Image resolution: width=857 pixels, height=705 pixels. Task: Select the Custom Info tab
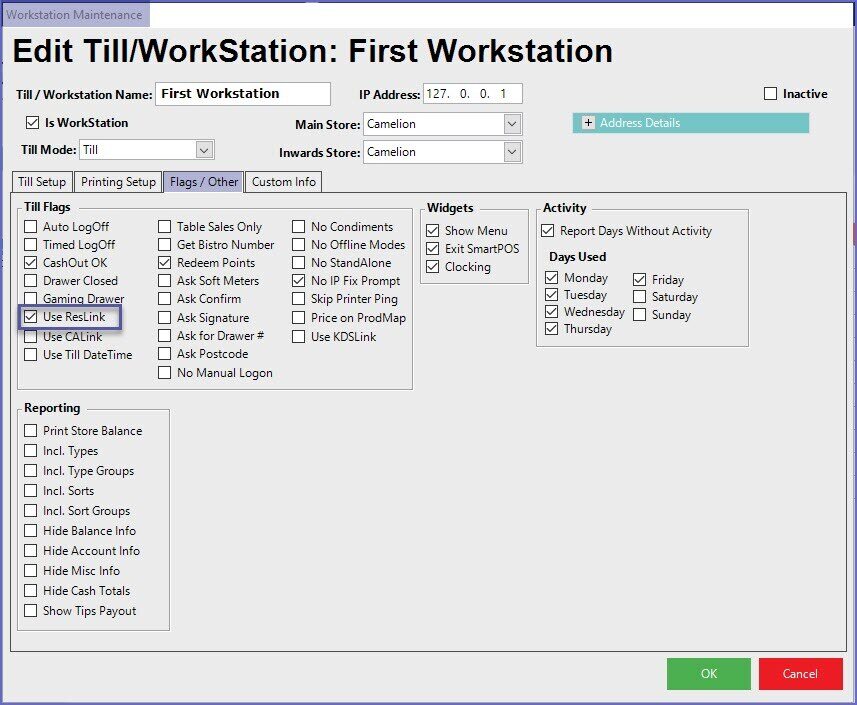[x=283, y=182]
